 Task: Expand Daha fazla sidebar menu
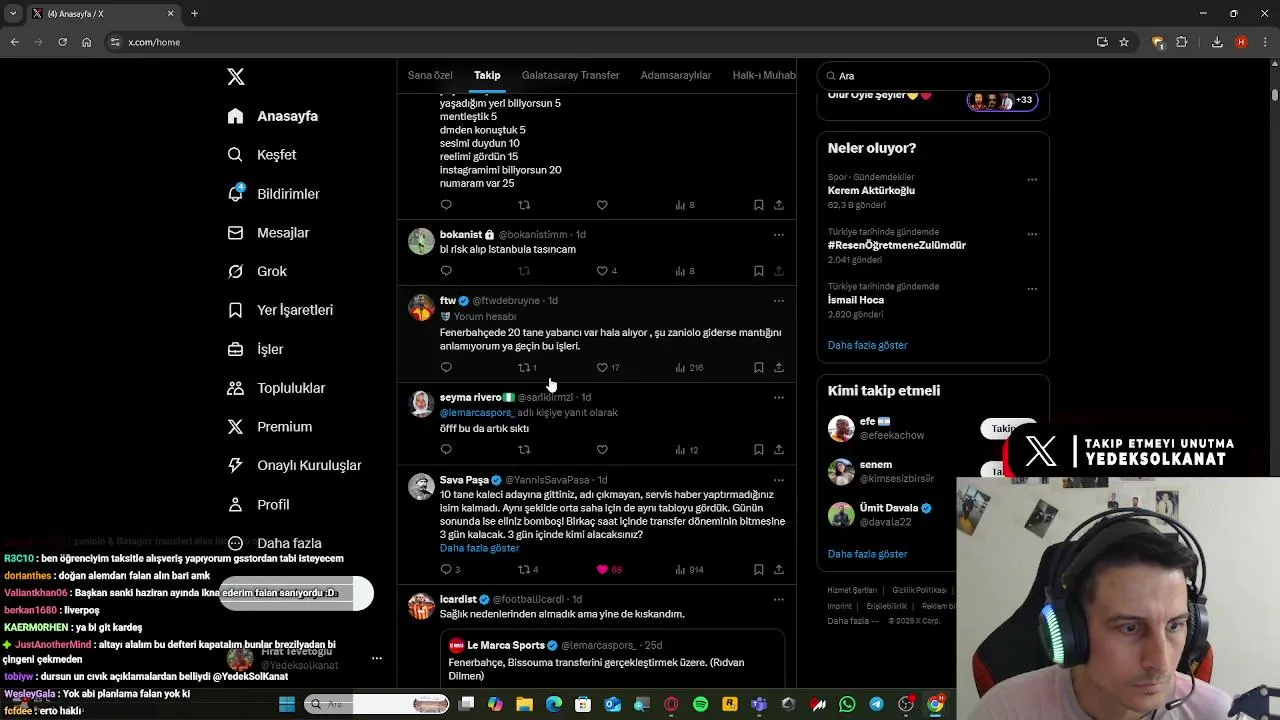click(274, 543)
